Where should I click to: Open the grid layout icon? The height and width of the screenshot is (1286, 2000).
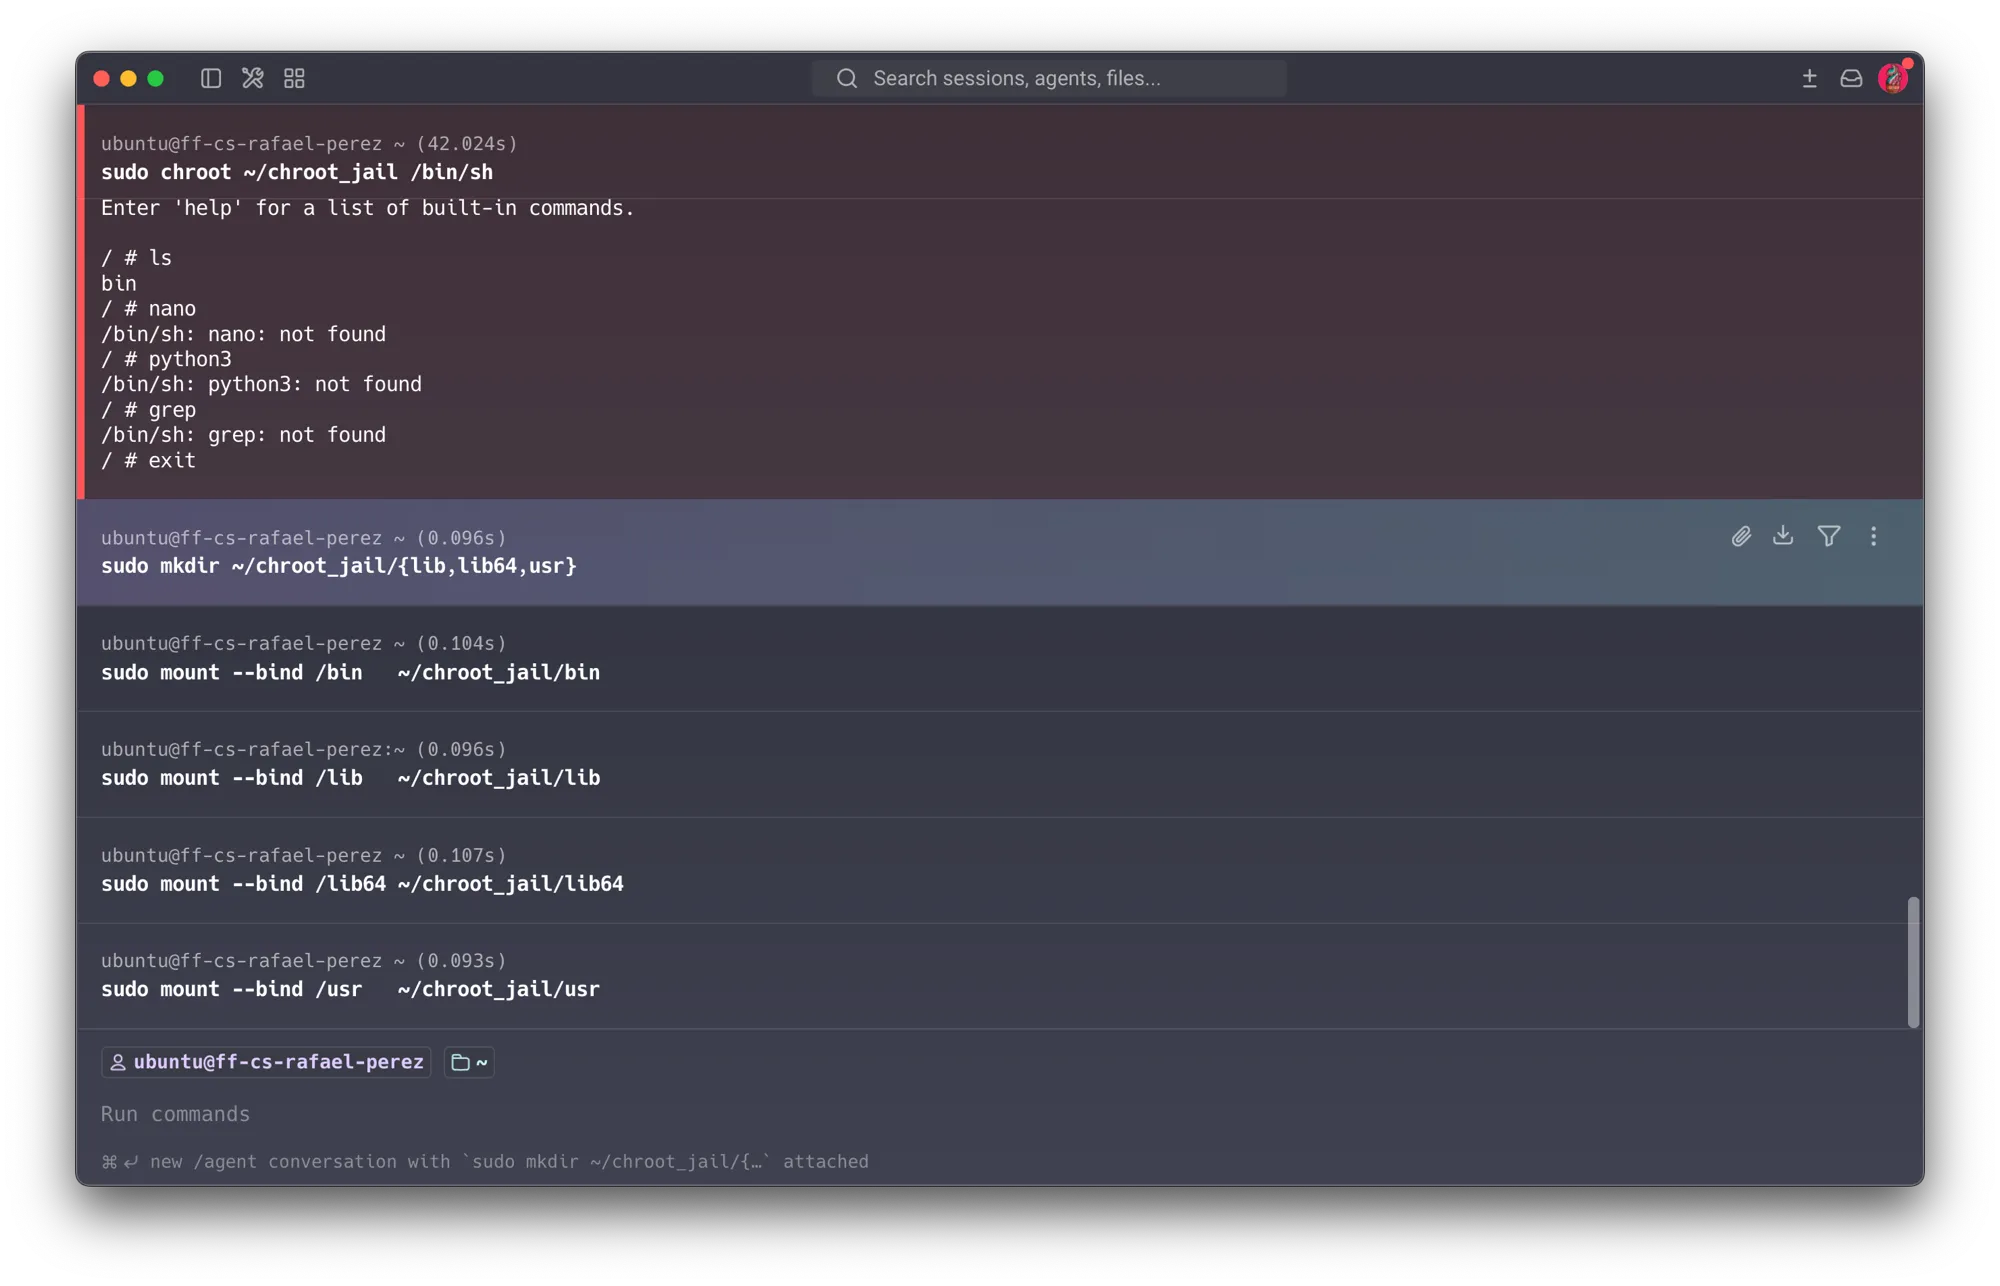pos(294,78)
